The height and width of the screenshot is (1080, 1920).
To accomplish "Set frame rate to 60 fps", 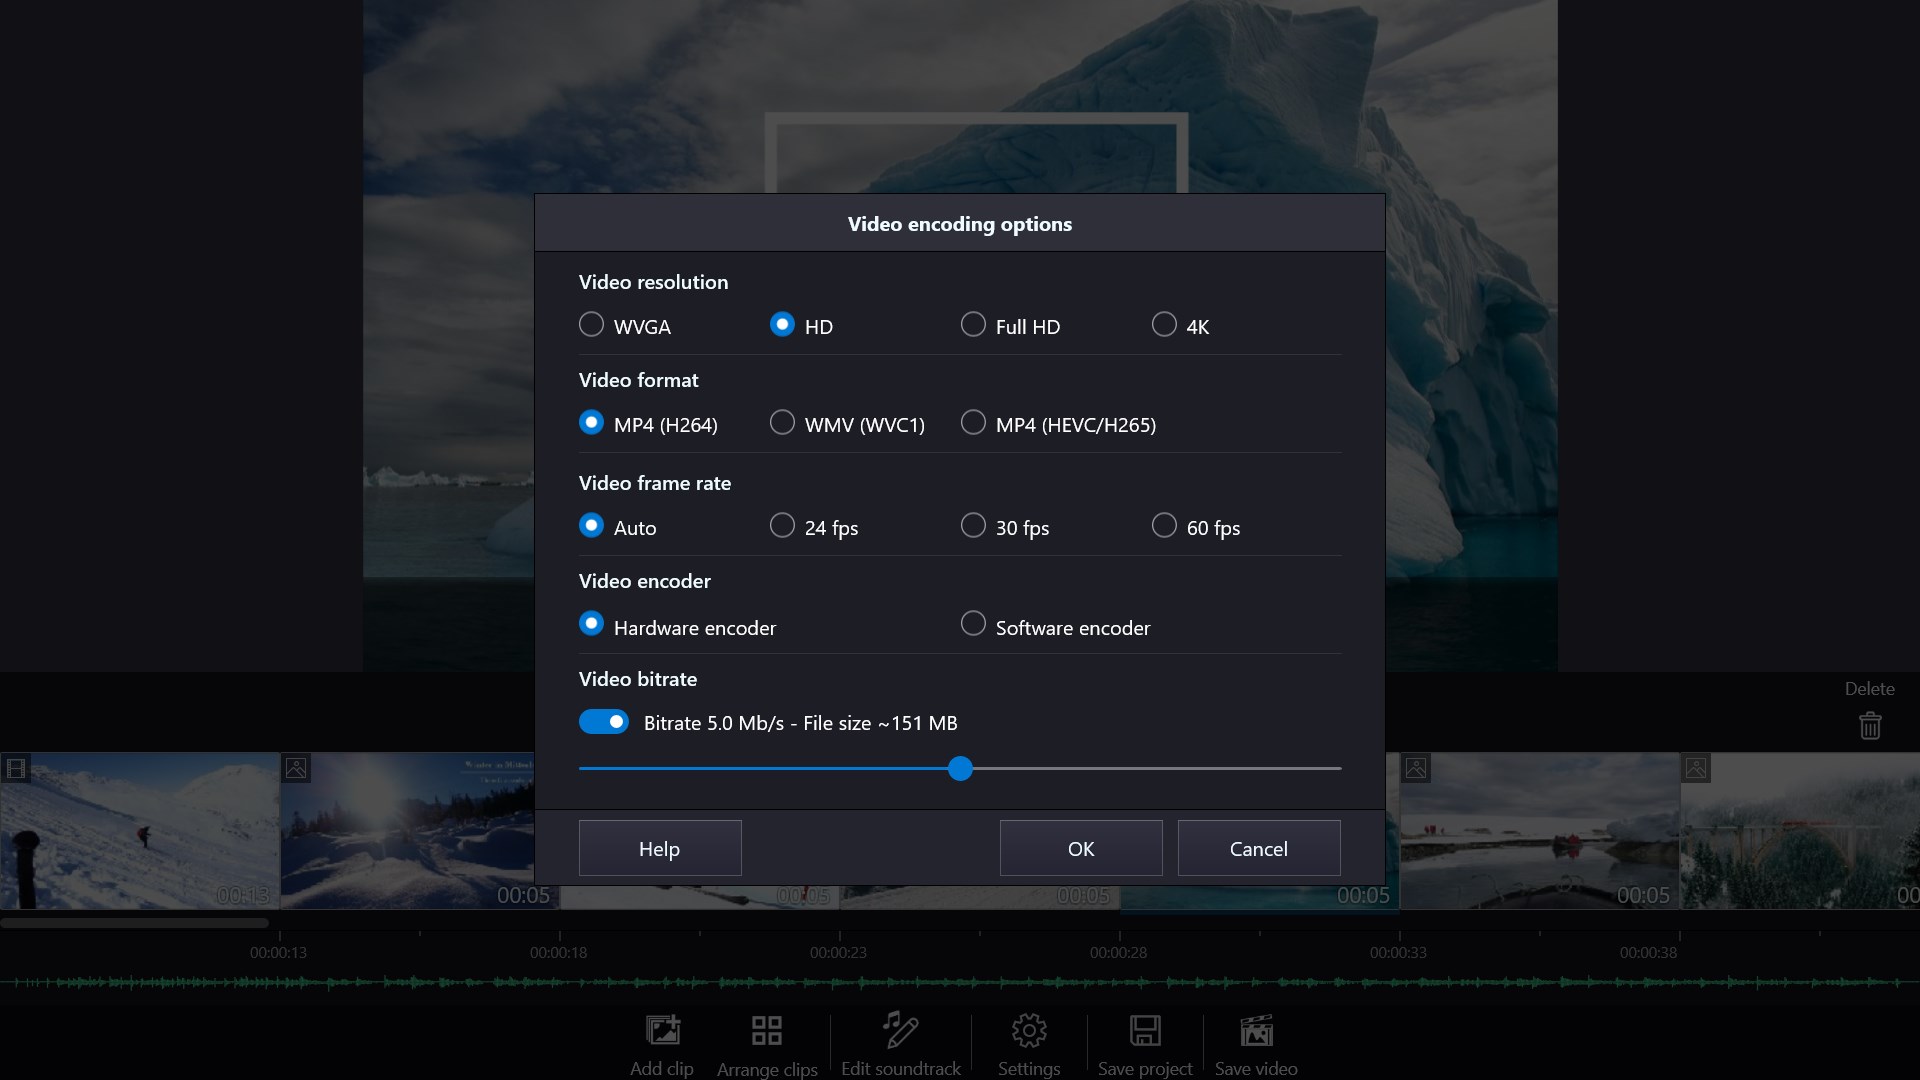I will click(x=1164, y=525).
